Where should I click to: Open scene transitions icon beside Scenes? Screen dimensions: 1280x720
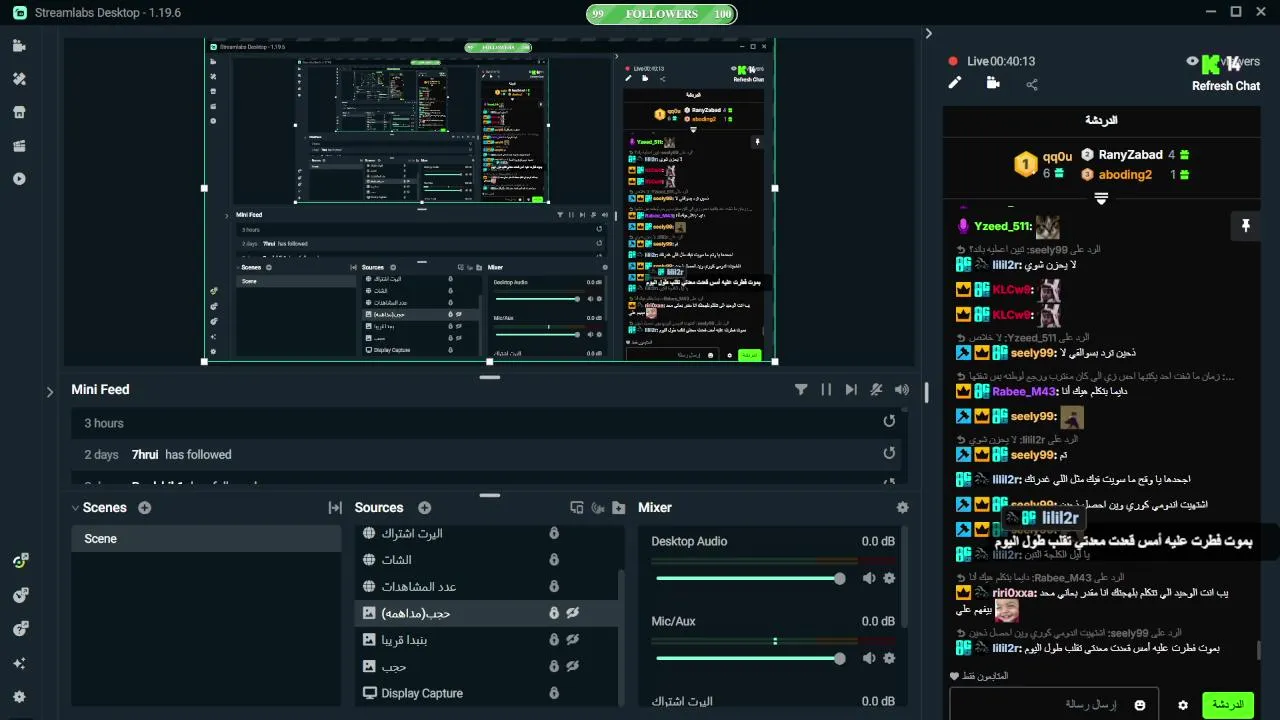[x=335, y=508]
